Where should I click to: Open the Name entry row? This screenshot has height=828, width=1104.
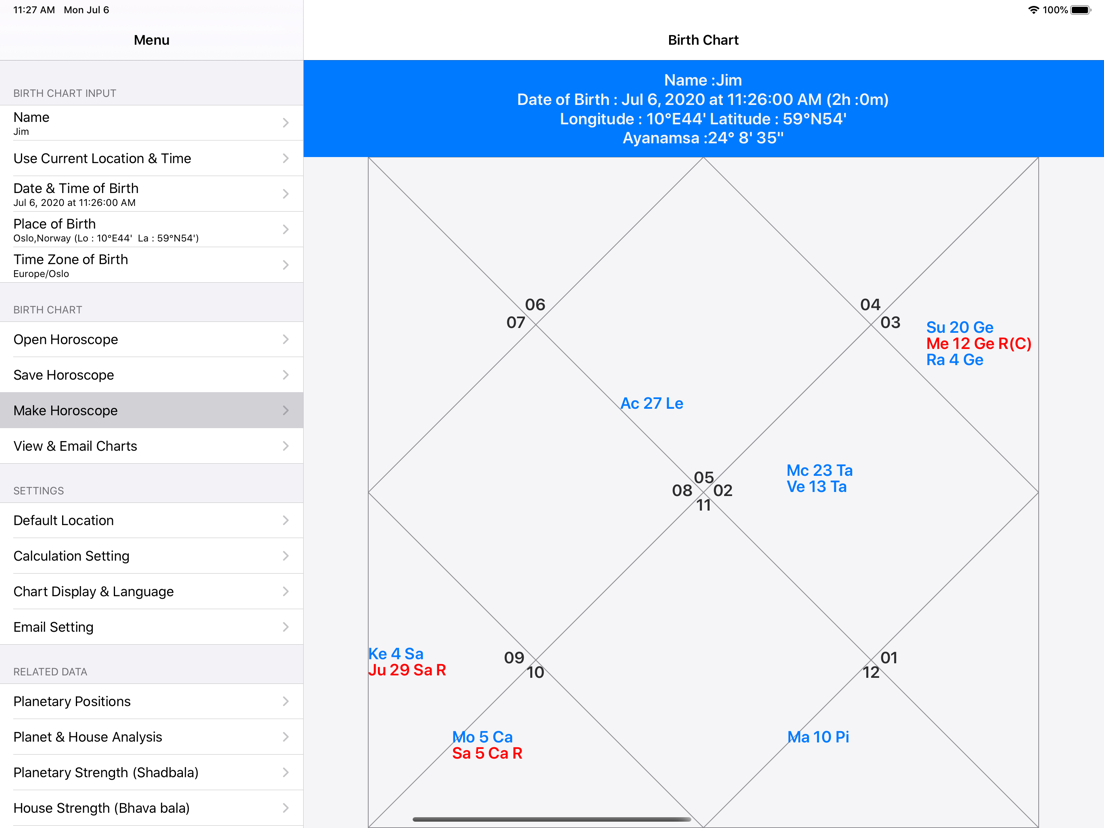[151, 123]
